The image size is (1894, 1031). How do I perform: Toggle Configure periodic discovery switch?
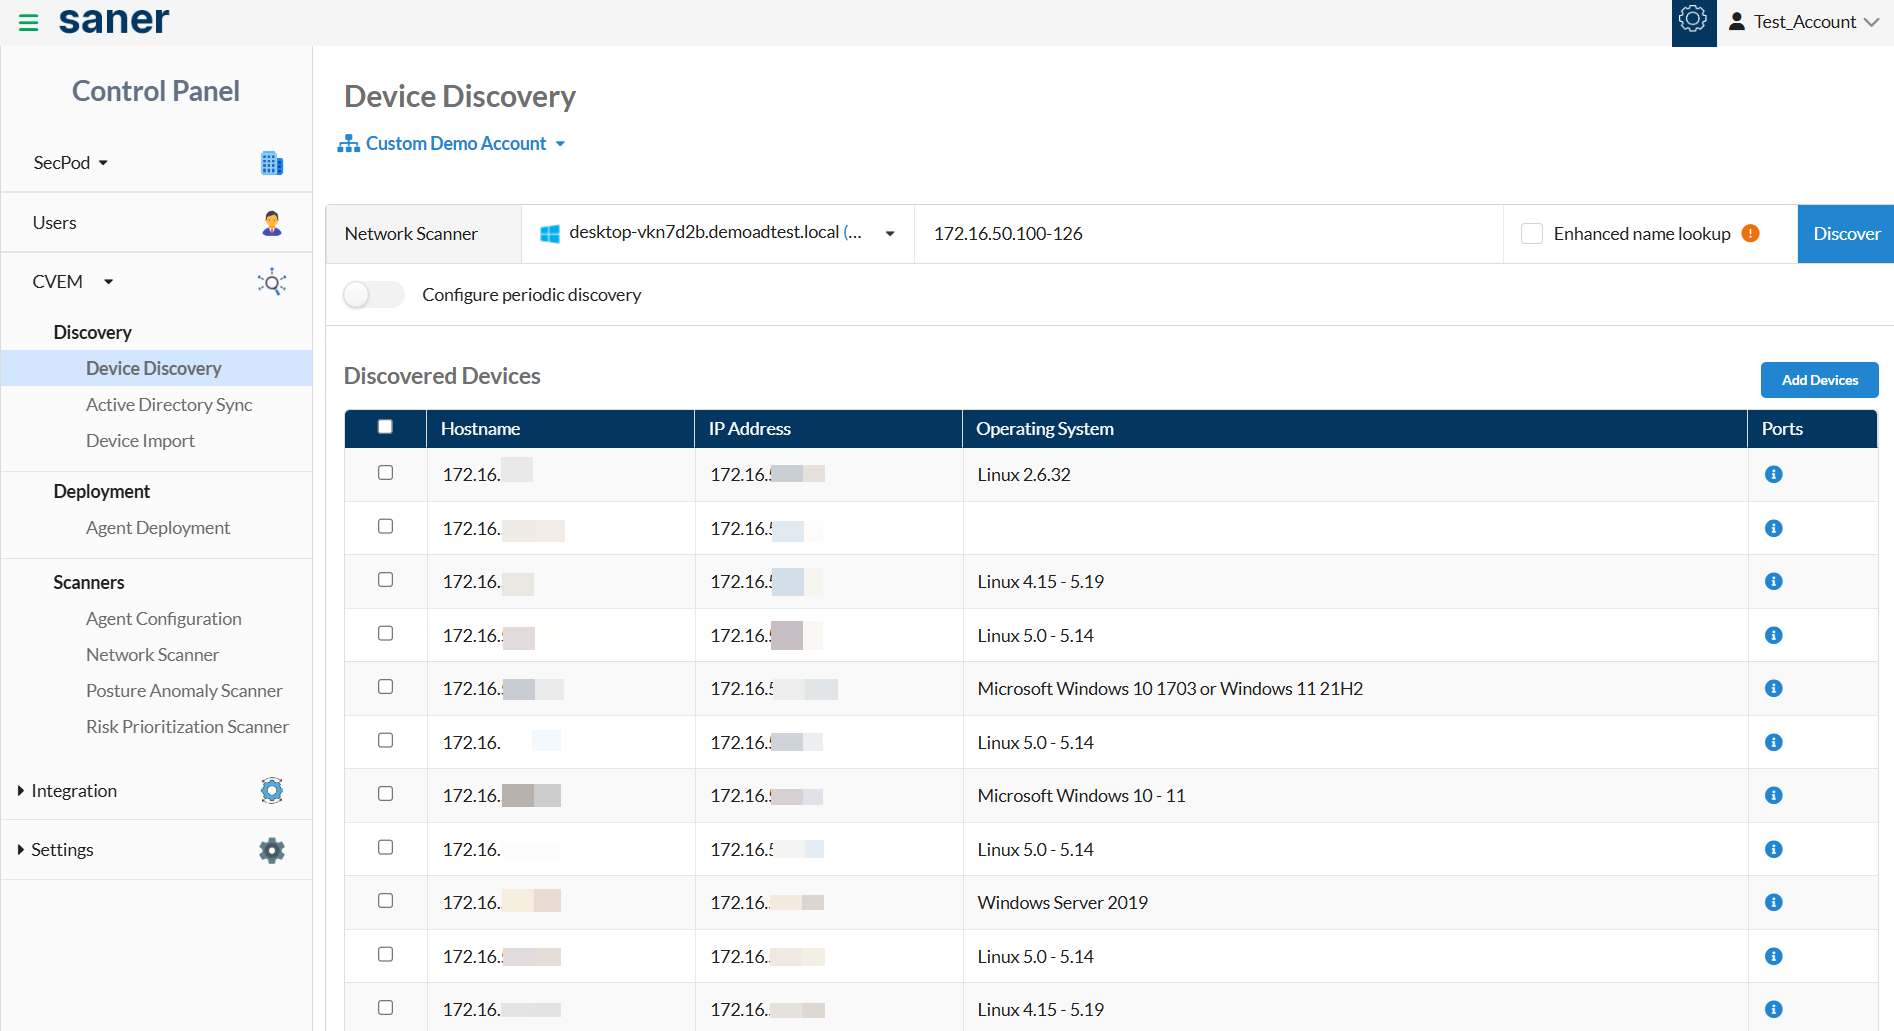tap(372, 295)
